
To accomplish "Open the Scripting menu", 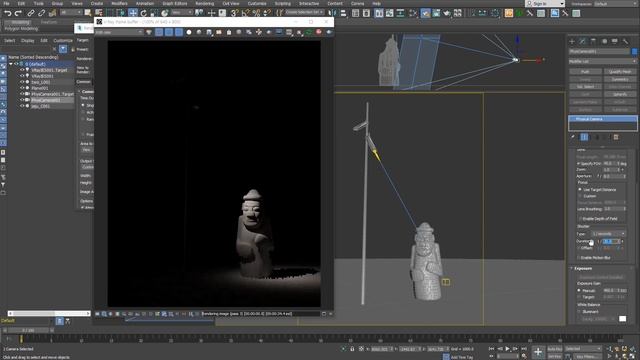I will [x=282, y=3].
